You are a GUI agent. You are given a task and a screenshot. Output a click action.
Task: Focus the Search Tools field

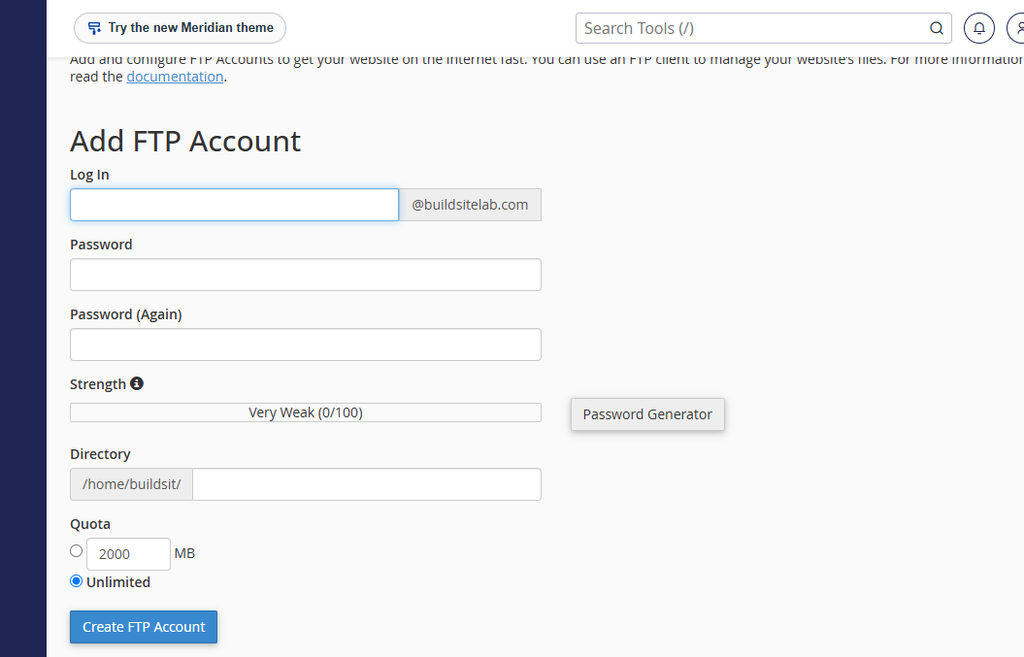click(763, 28)
